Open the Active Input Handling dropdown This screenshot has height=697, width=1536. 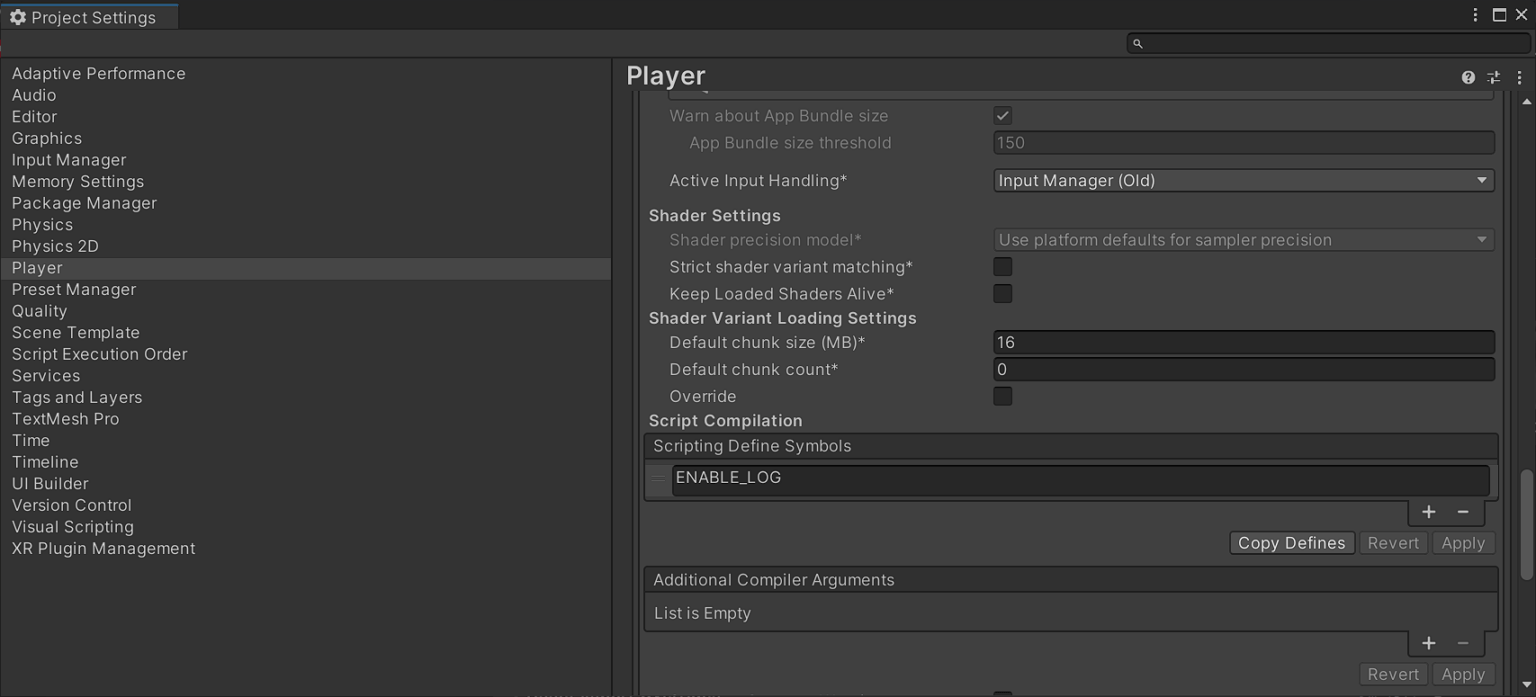pyautogui.click(x=1243, y=180)
